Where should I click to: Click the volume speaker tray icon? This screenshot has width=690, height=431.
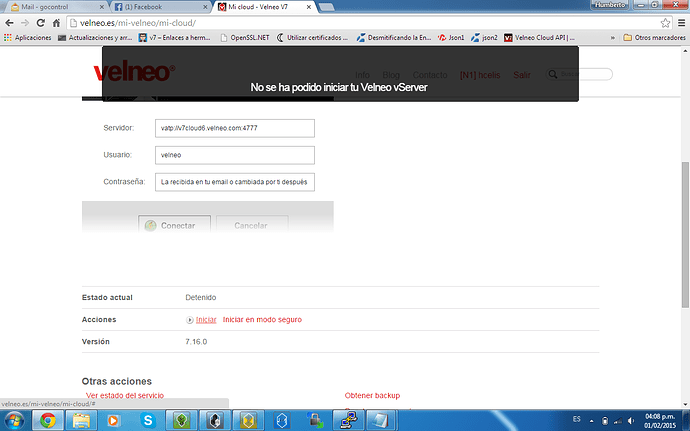tap(631, 421)
